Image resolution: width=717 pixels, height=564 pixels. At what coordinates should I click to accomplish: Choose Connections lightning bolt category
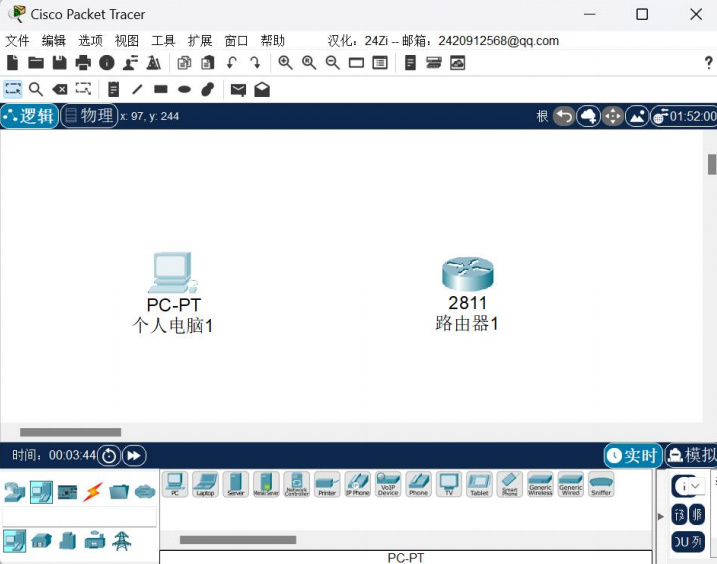click(x=93, y=492)
